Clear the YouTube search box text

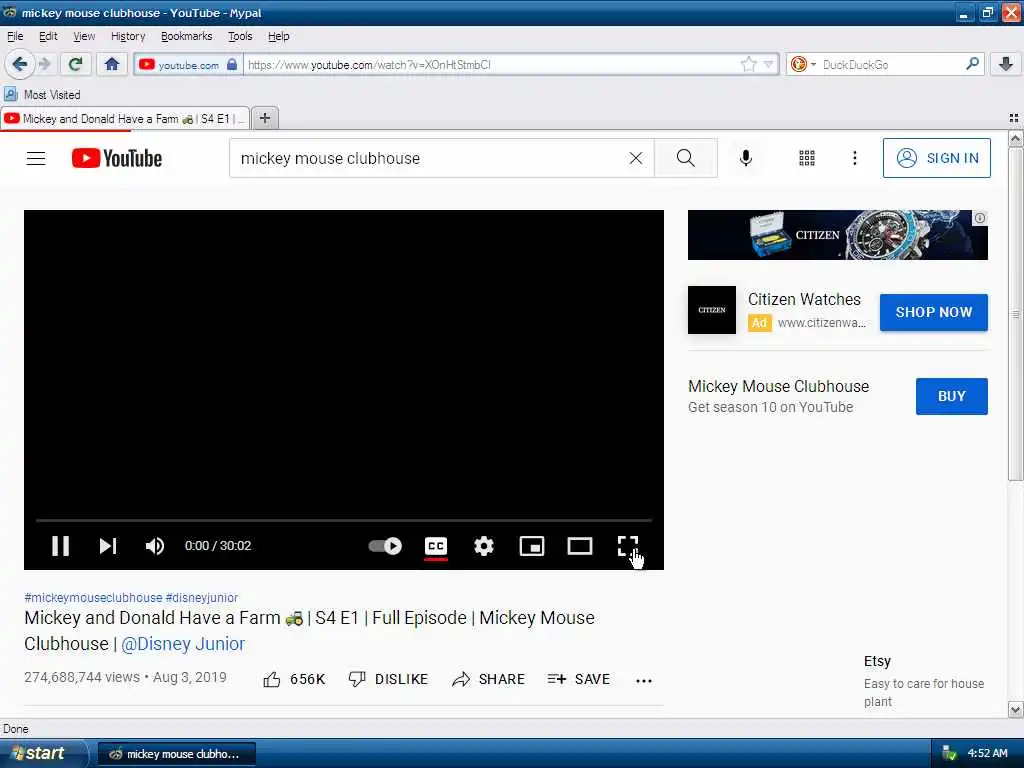[x=635, y=158]
